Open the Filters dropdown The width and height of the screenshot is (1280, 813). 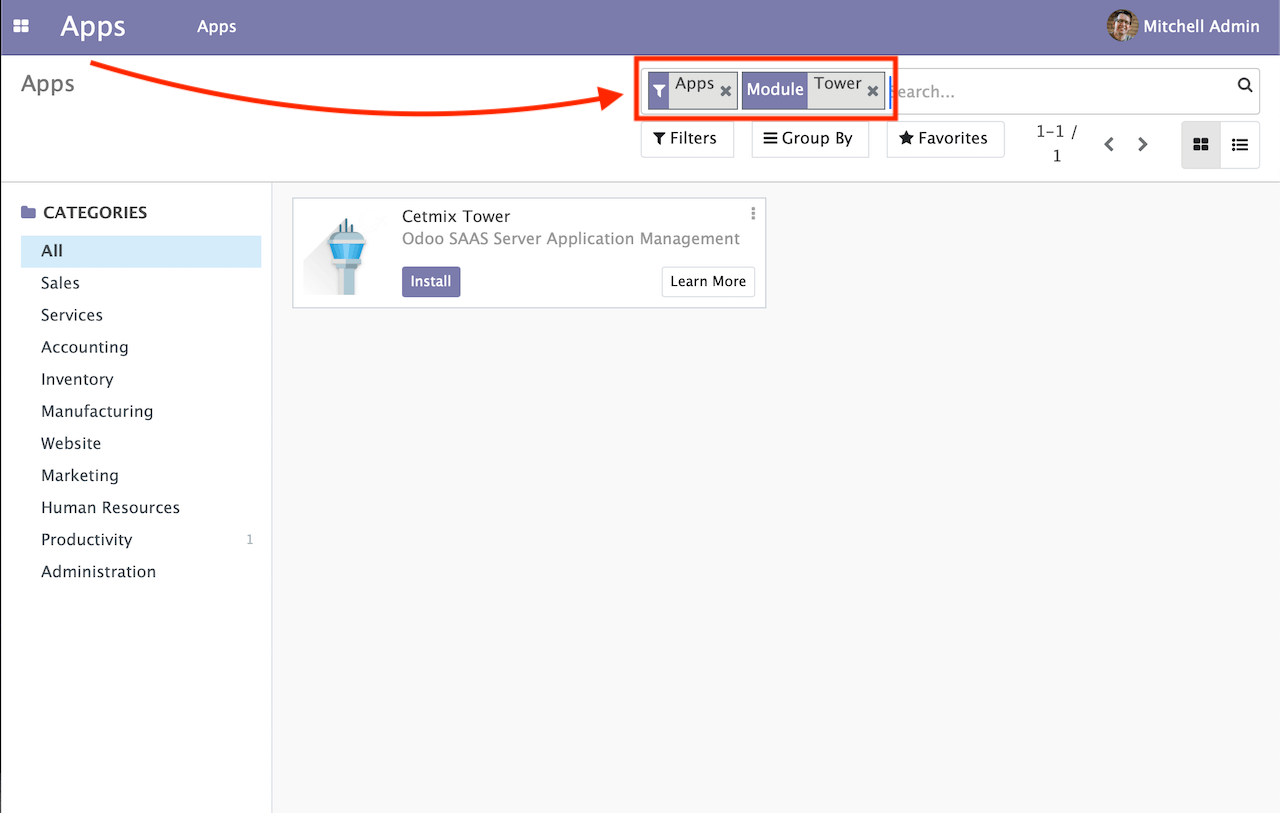coord(686,138)
